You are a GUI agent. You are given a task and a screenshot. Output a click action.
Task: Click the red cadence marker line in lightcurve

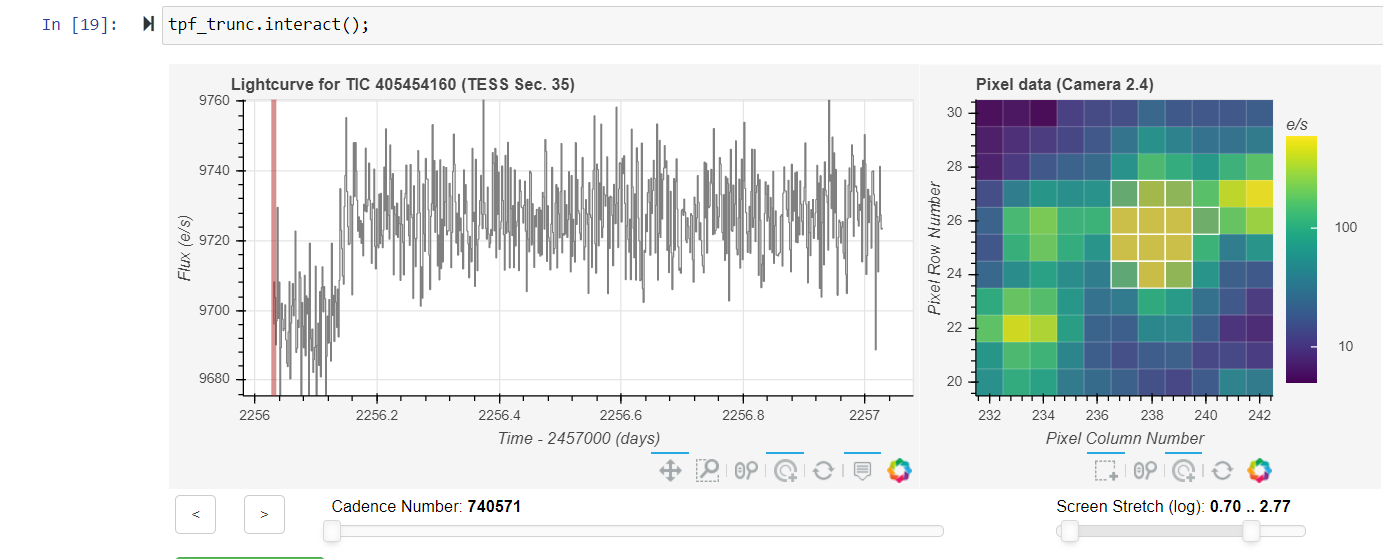click(273, 248)
